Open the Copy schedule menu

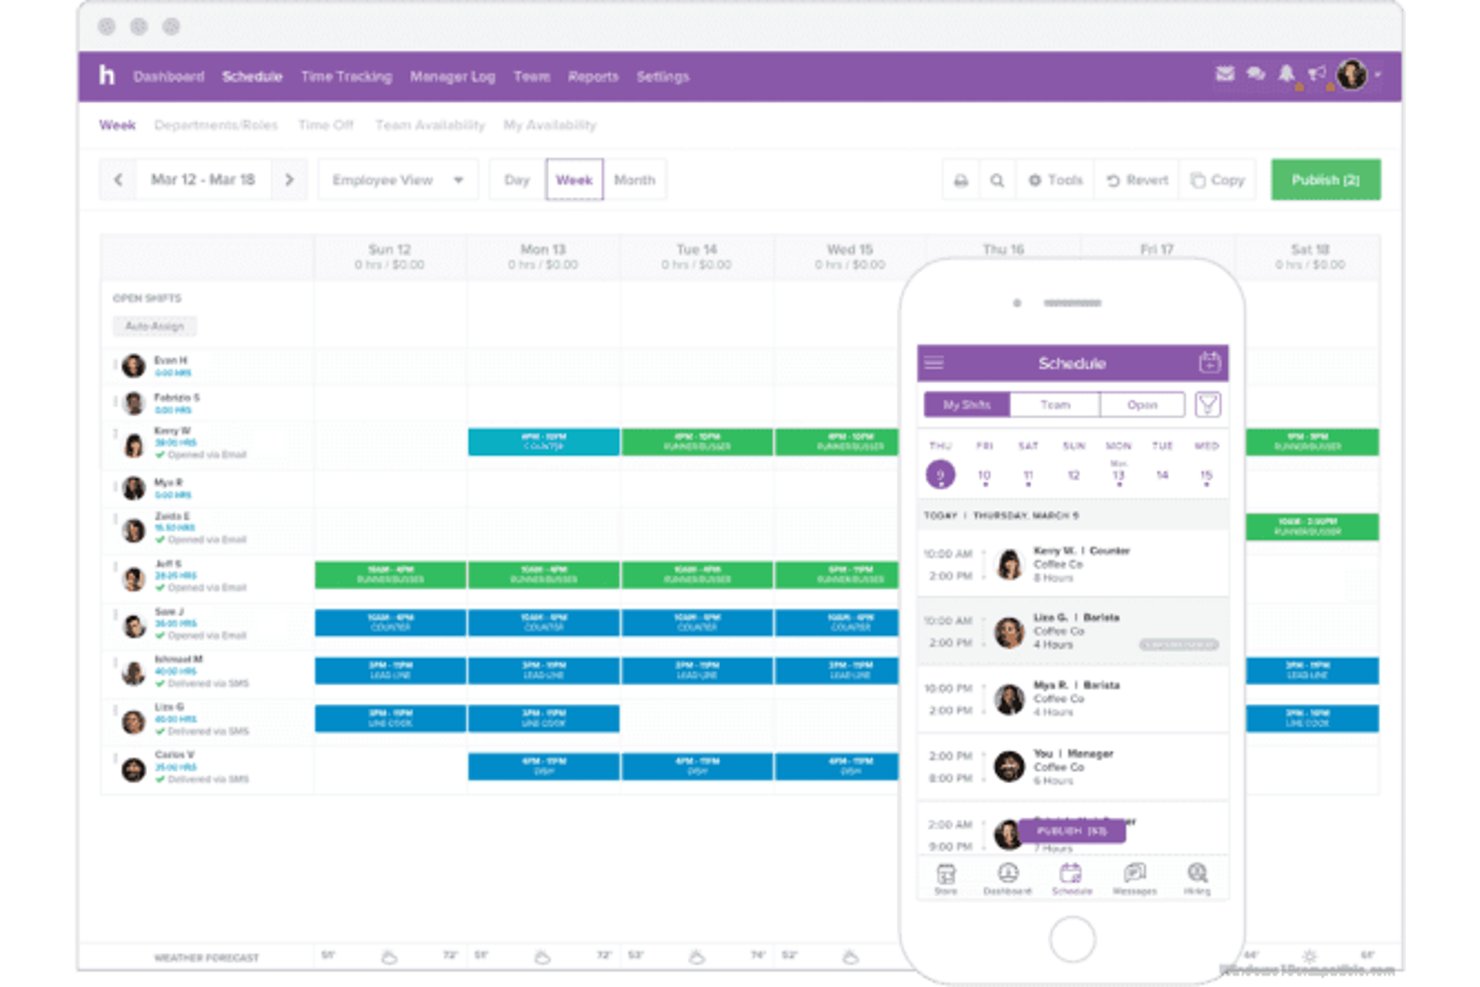click(x=1217, y=180)
